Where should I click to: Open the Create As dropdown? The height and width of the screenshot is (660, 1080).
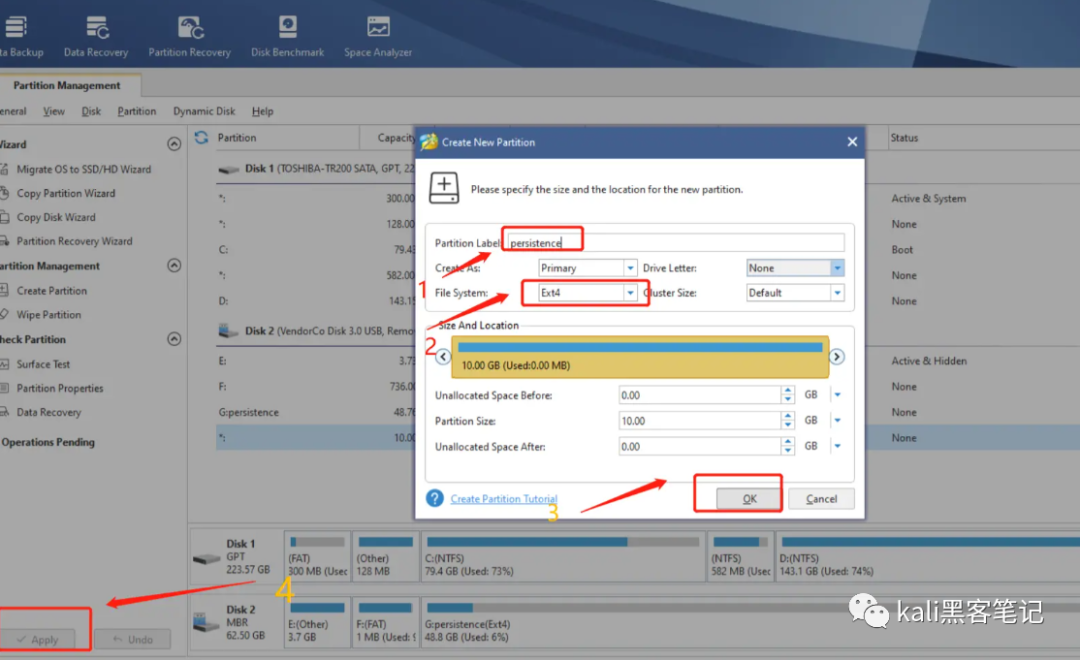pos(630,268)
